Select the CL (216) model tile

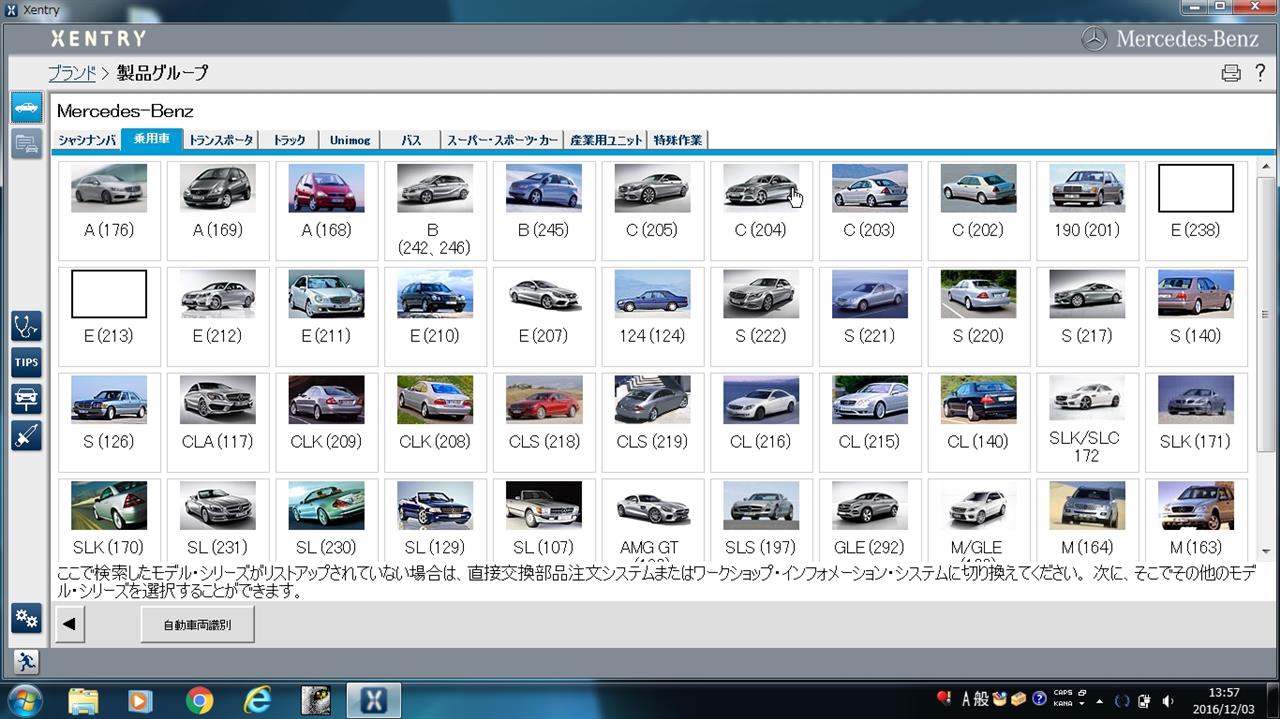pyautogui.click(x=762, y=422)
